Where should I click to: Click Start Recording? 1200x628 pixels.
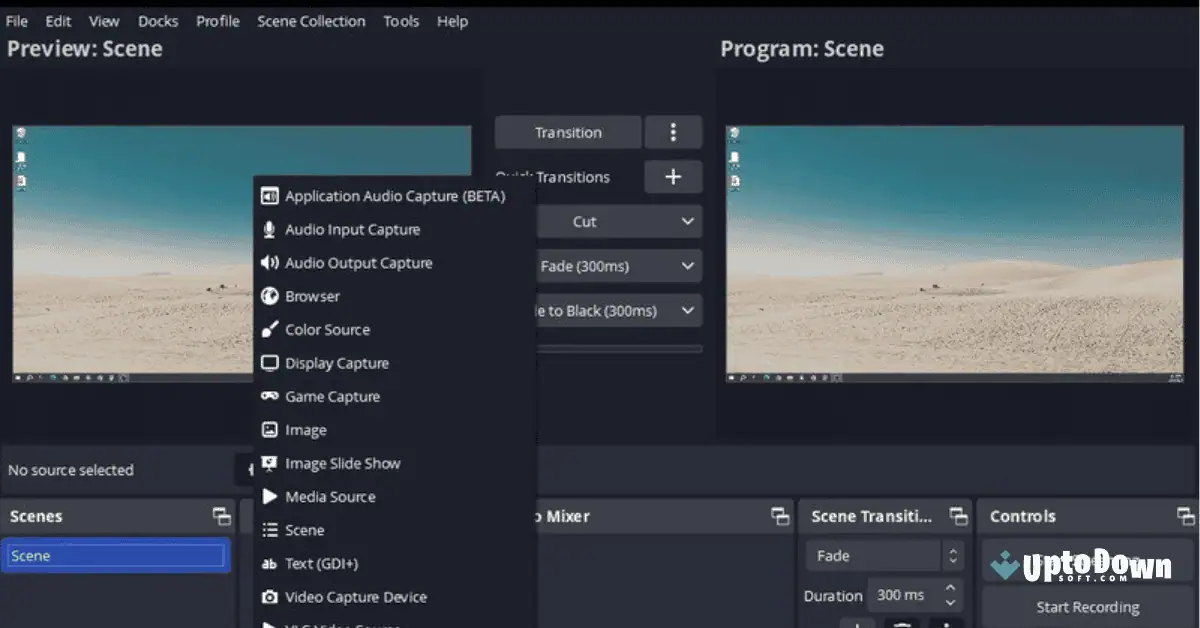tap(1086, 606)
